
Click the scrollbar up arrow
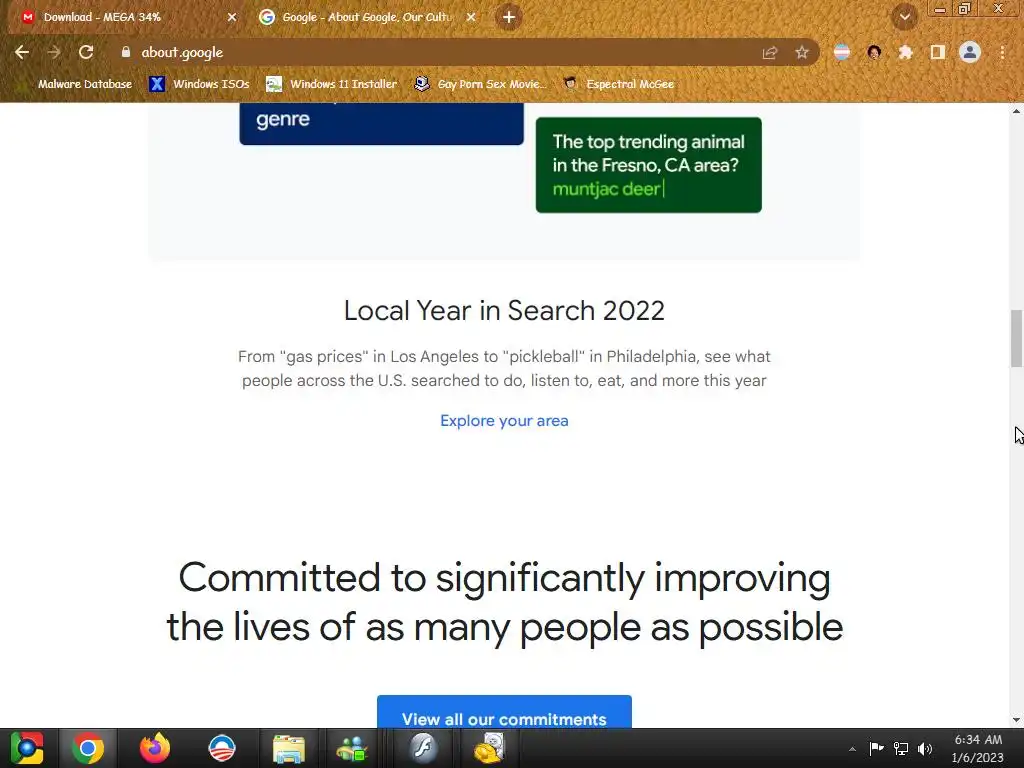click(x=1016, y=110)
